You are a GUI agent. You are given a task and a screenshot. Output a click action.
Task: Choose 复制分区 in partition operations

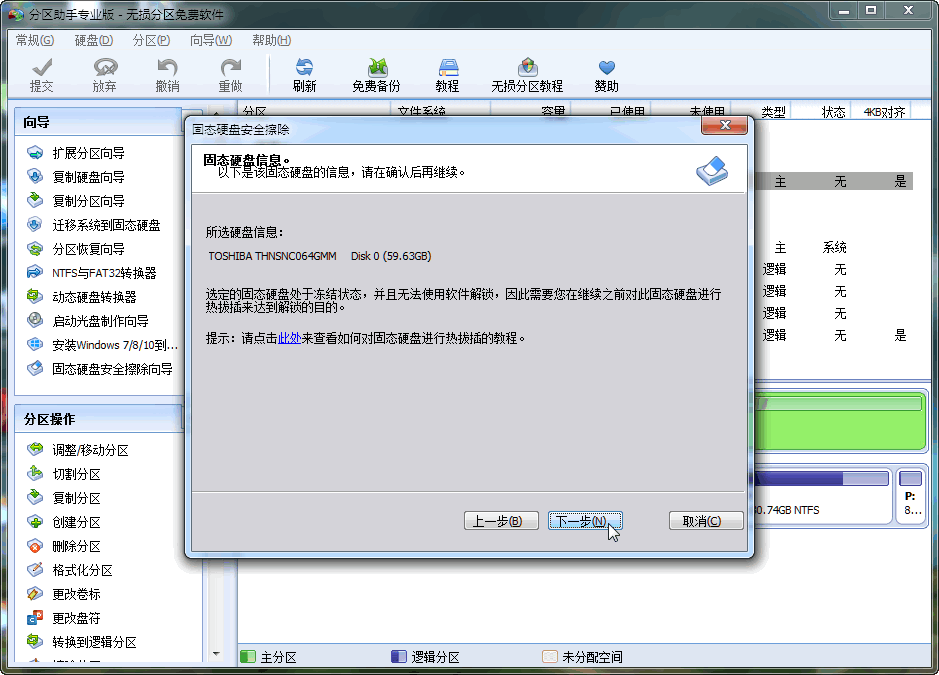(65, 498)
